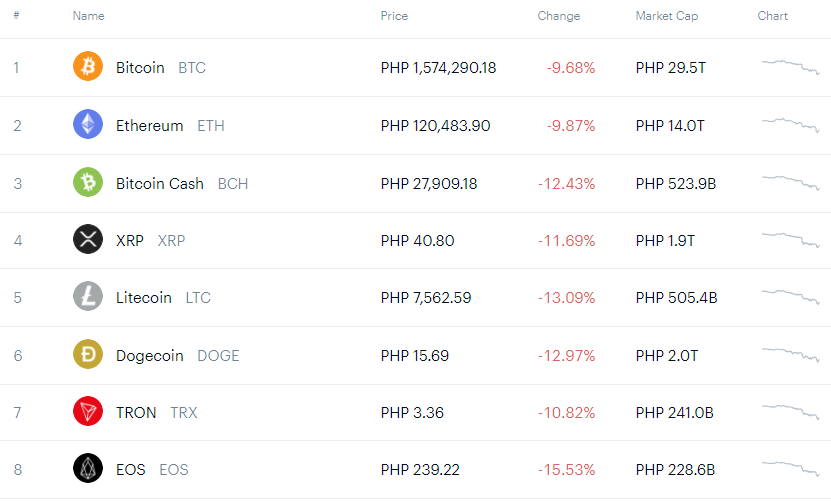View the EOS price trend chart
The image size is (831, 501).
[791, 469]
